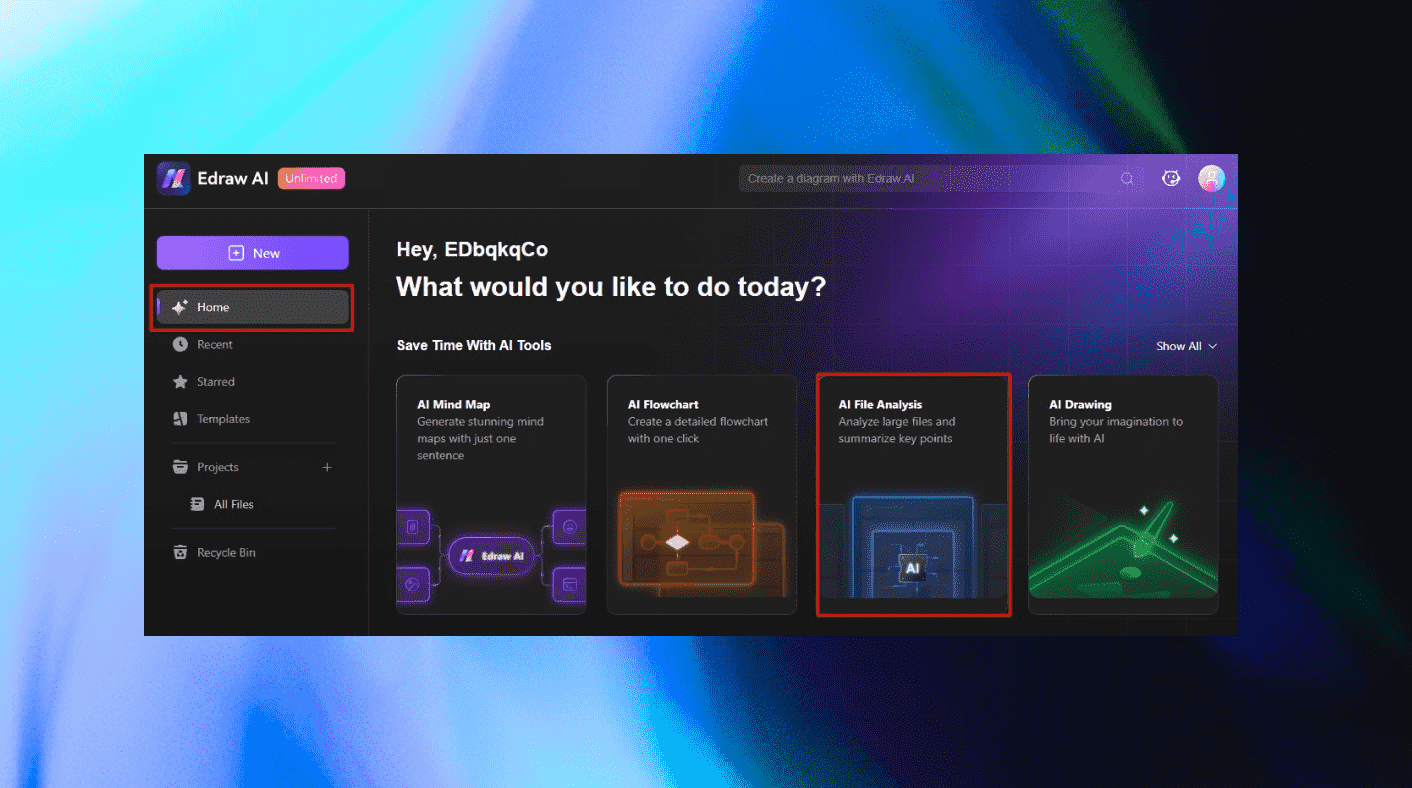
Task: Open the user profile avatar
Action: [1211, 179]
